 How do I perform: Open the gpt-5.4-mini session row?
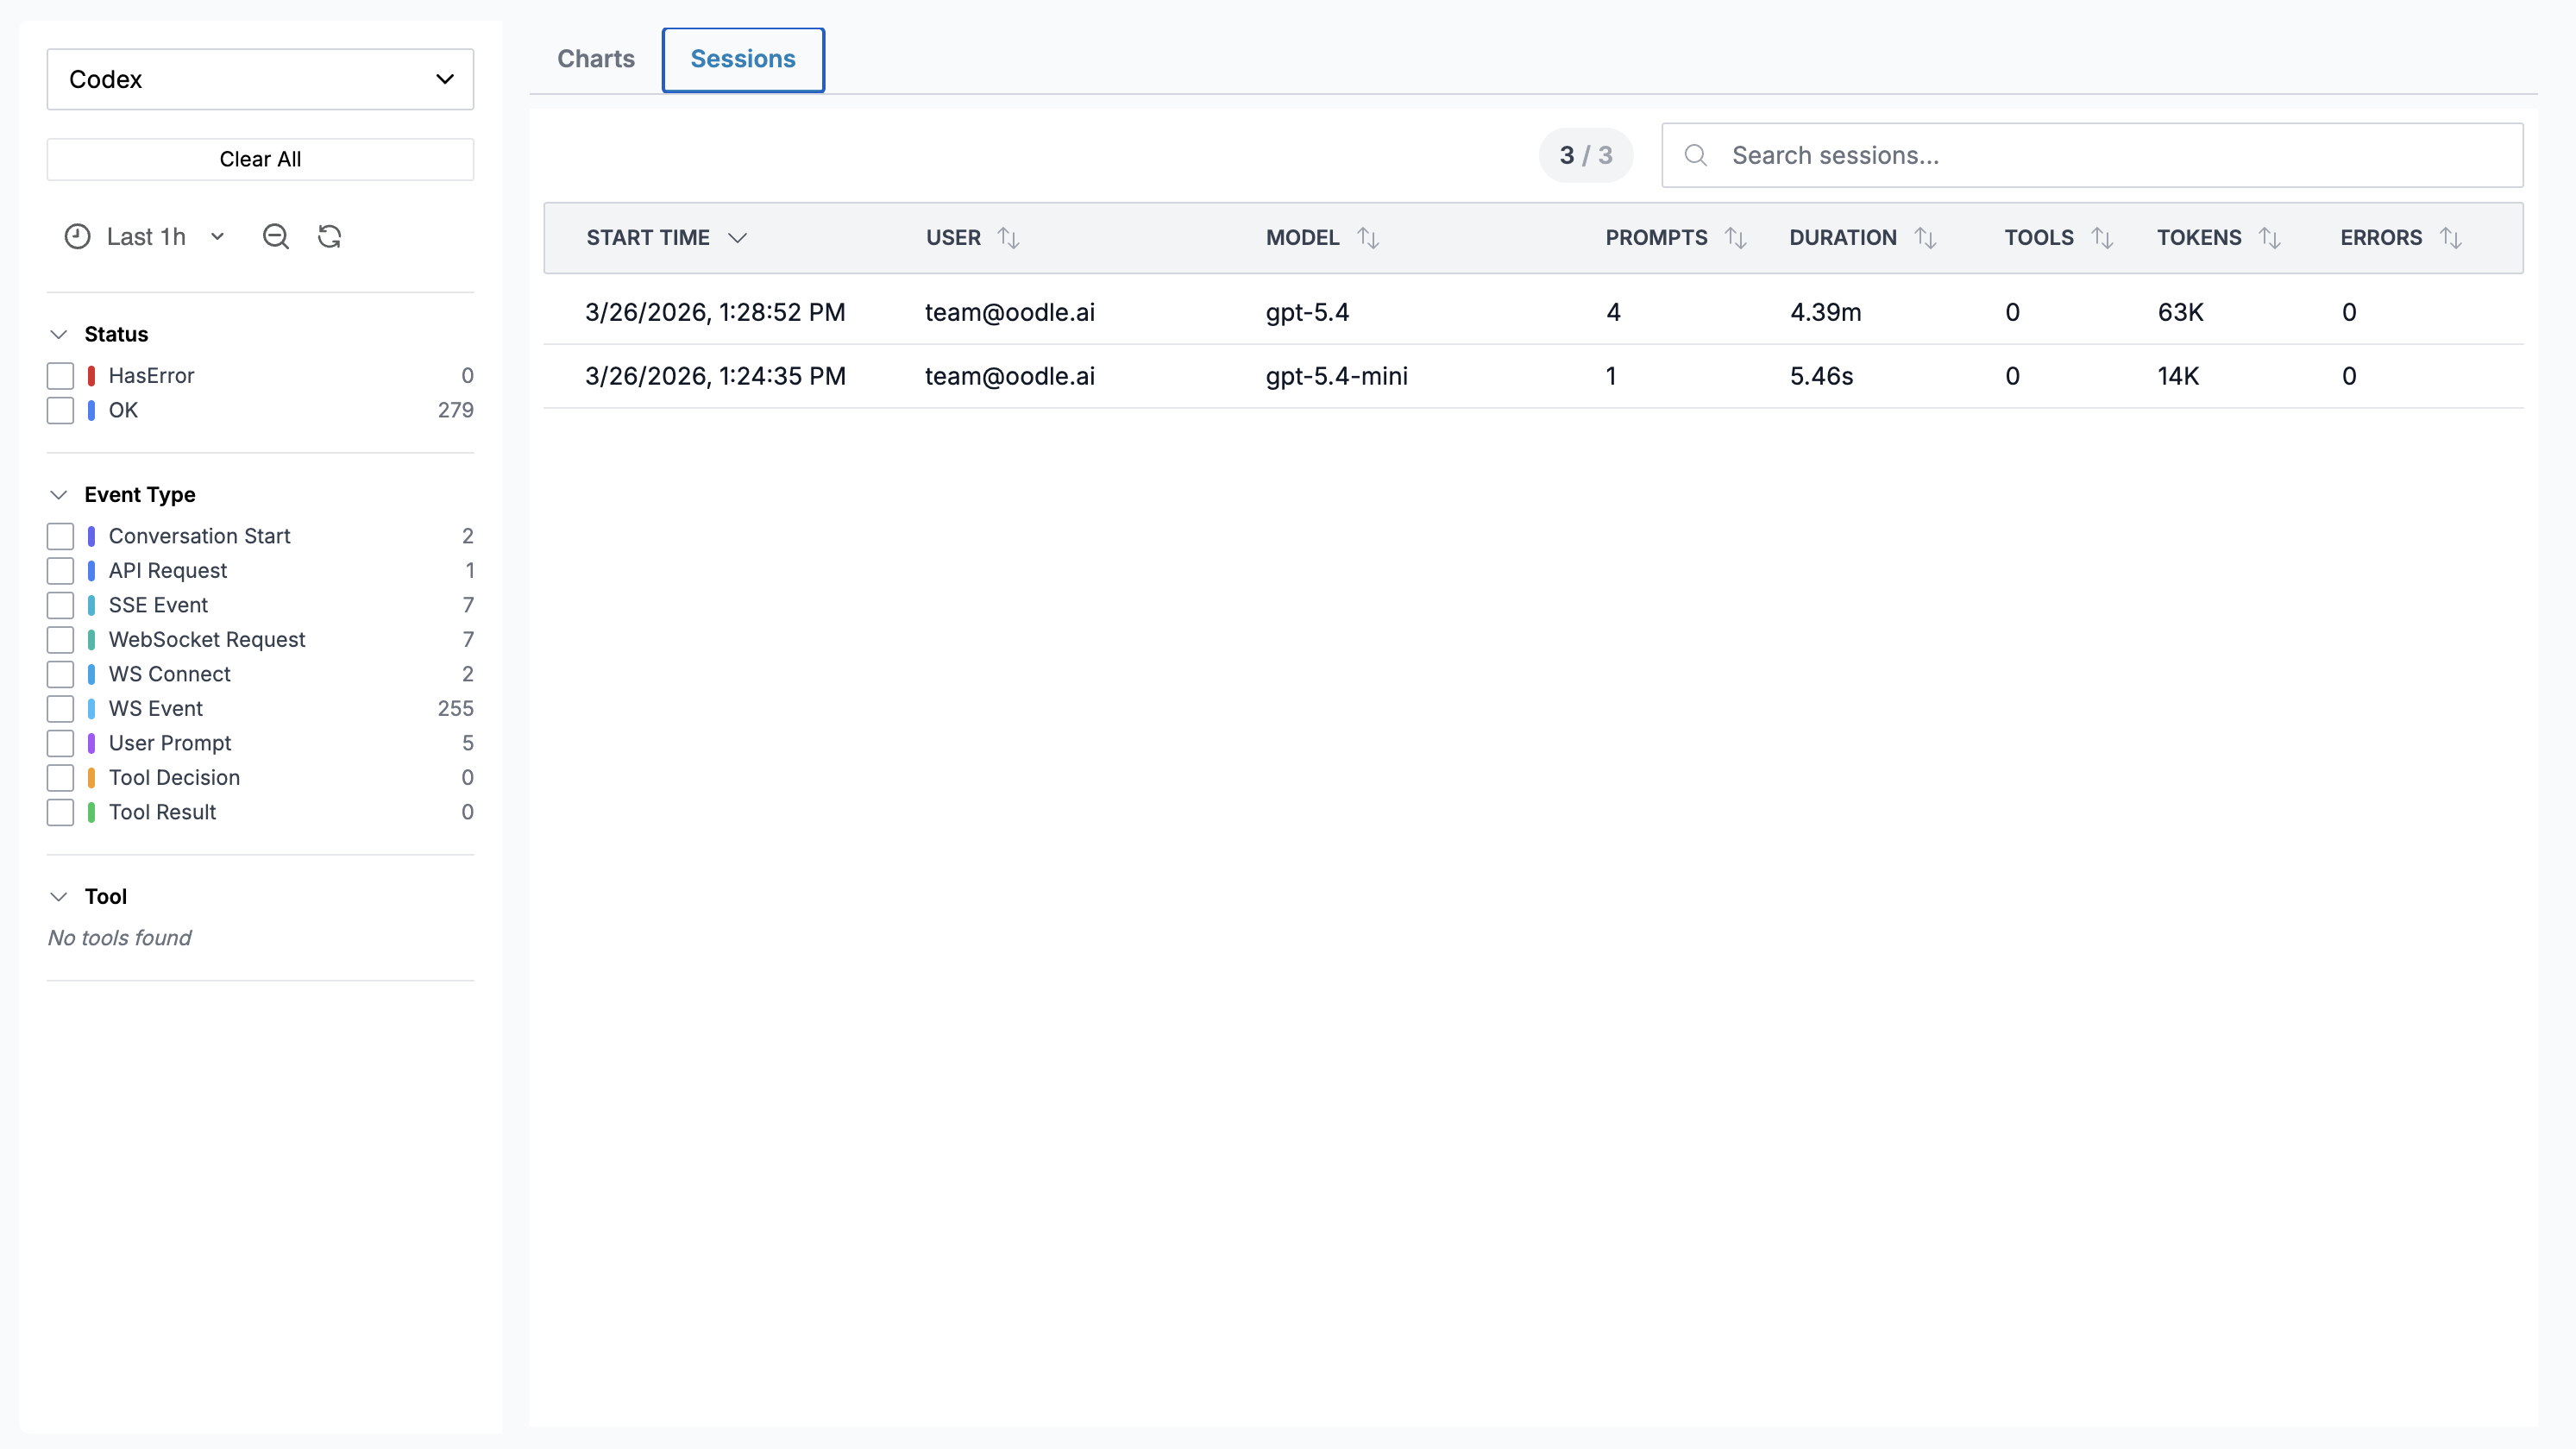pyautogui.click(x=1336, y=376)
